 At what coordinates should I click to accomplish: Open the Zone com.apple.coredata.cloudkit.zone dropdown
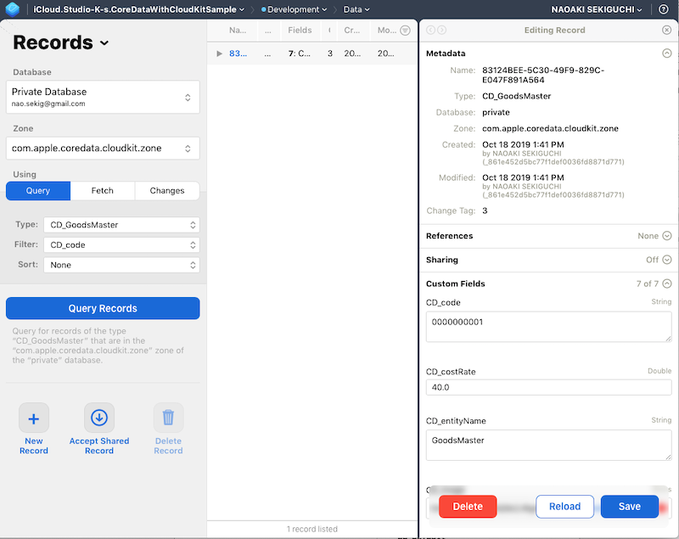click(x=103, y=148)
